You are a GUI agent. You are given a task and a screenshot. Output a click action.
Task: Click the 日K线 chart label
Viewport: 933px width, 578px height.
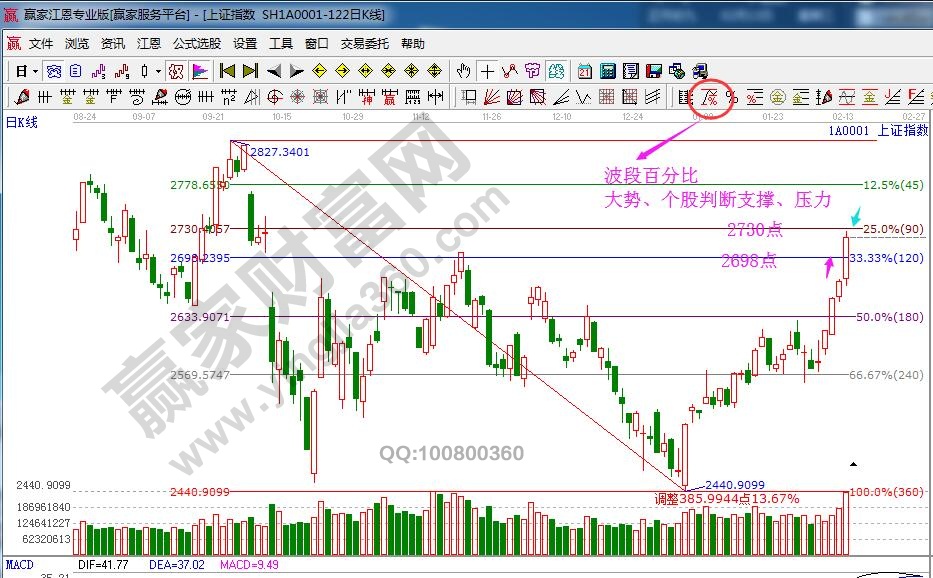[22, 122]
